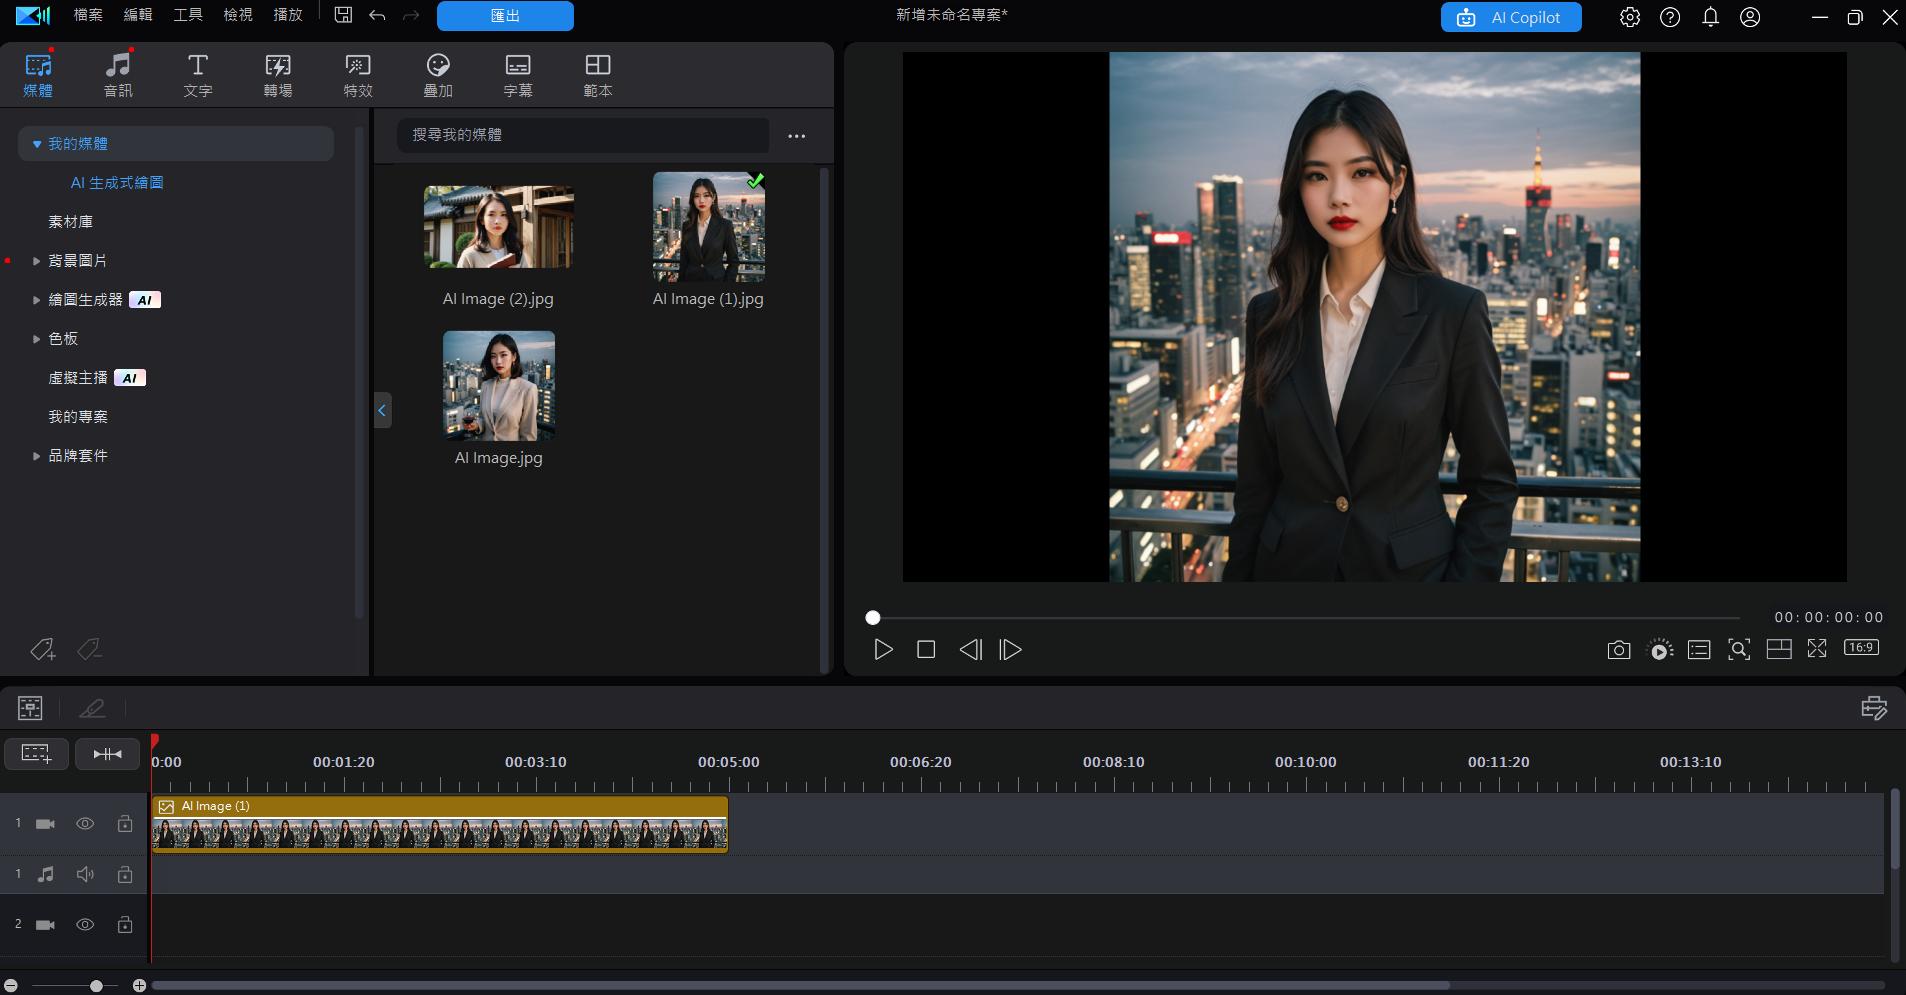The width and height of the screenshot is (1906, 995).
Task: Expand the 品牌套件 folder
Action: 36,456
